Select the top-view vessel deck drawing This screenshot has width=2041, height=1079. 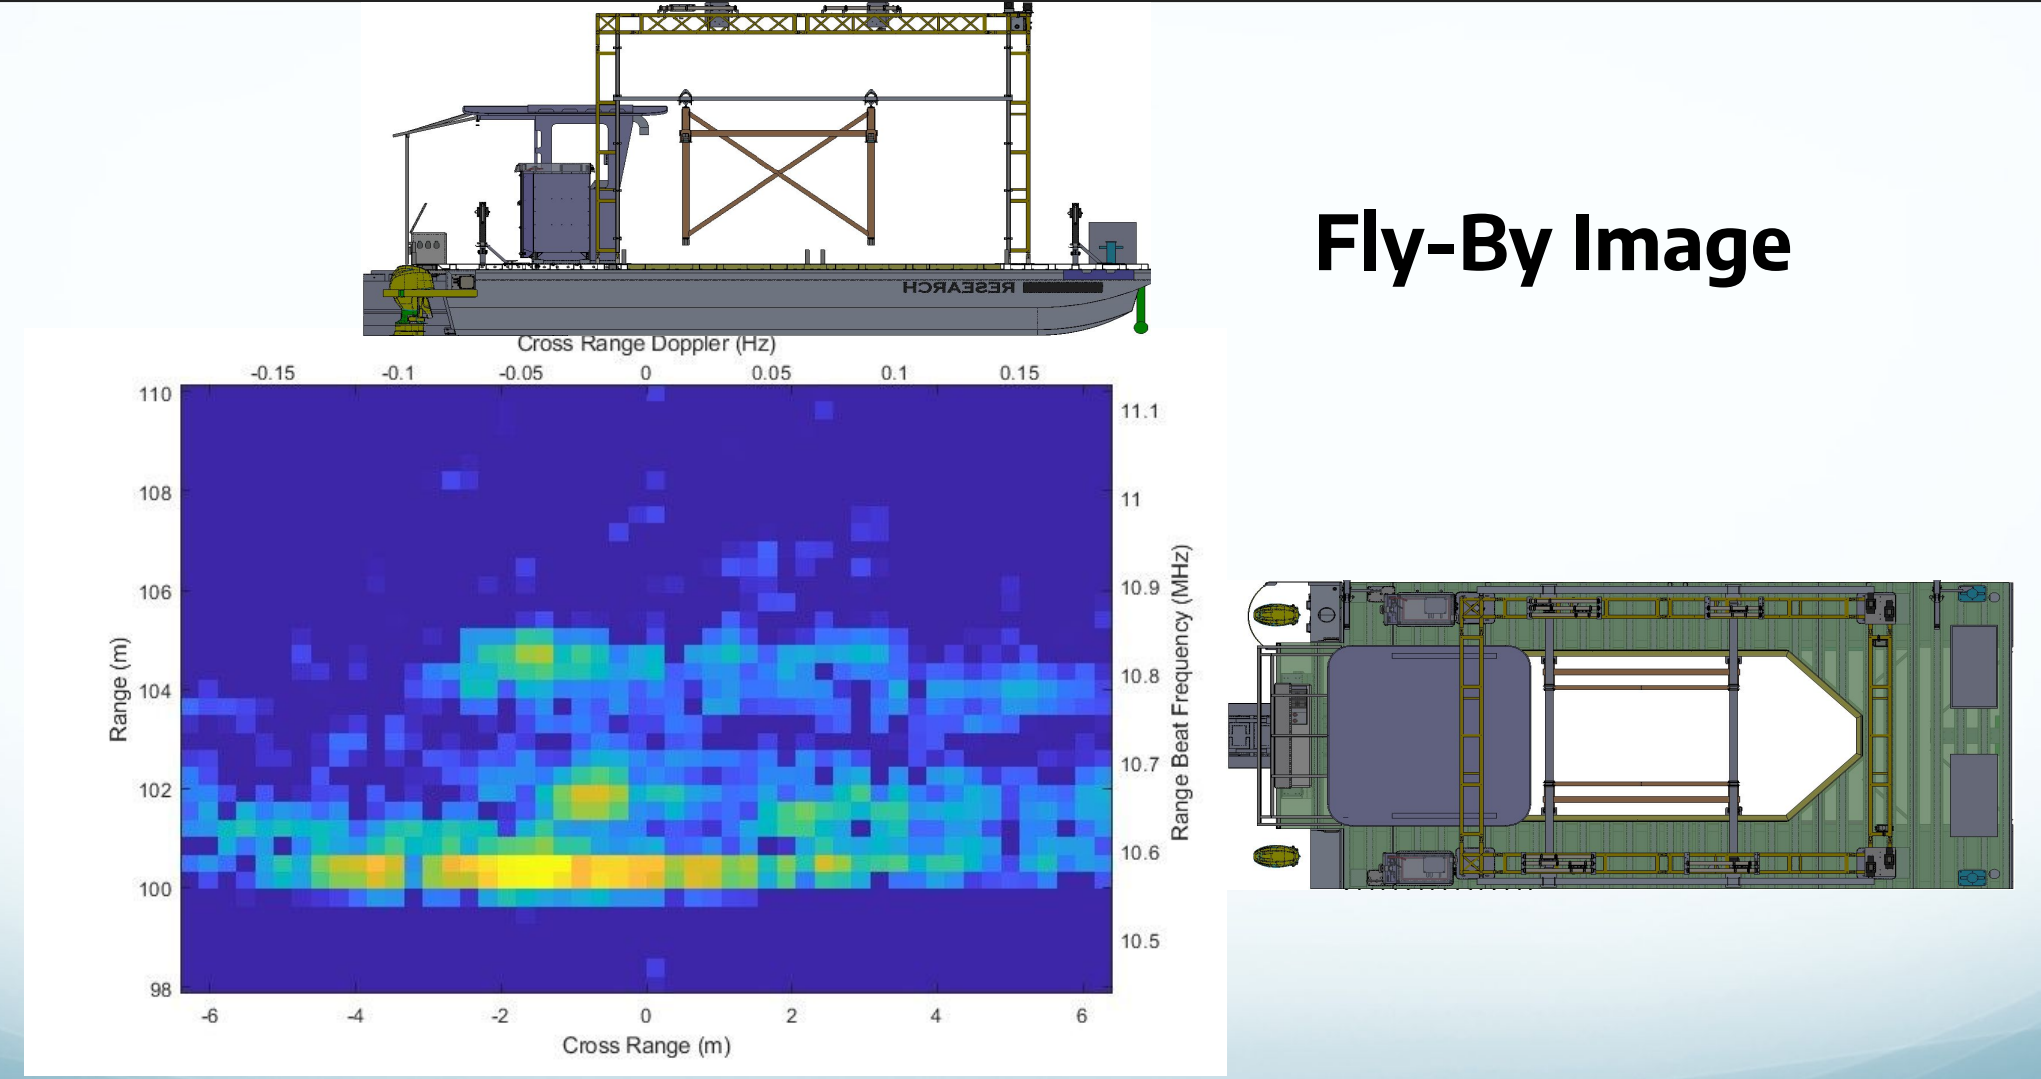(1620, 735)
